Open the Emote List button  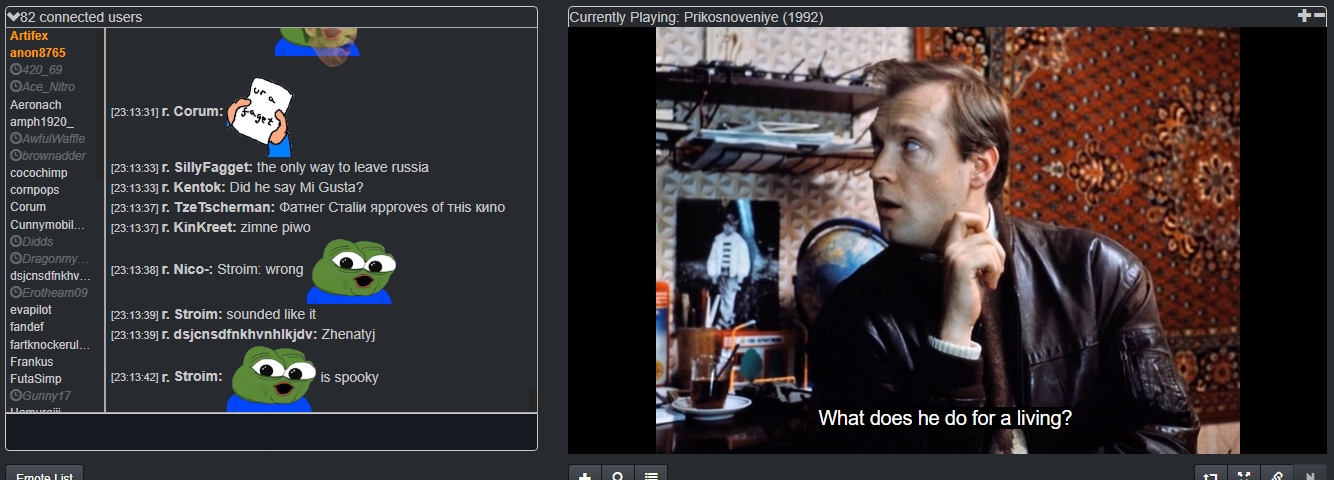44,475
